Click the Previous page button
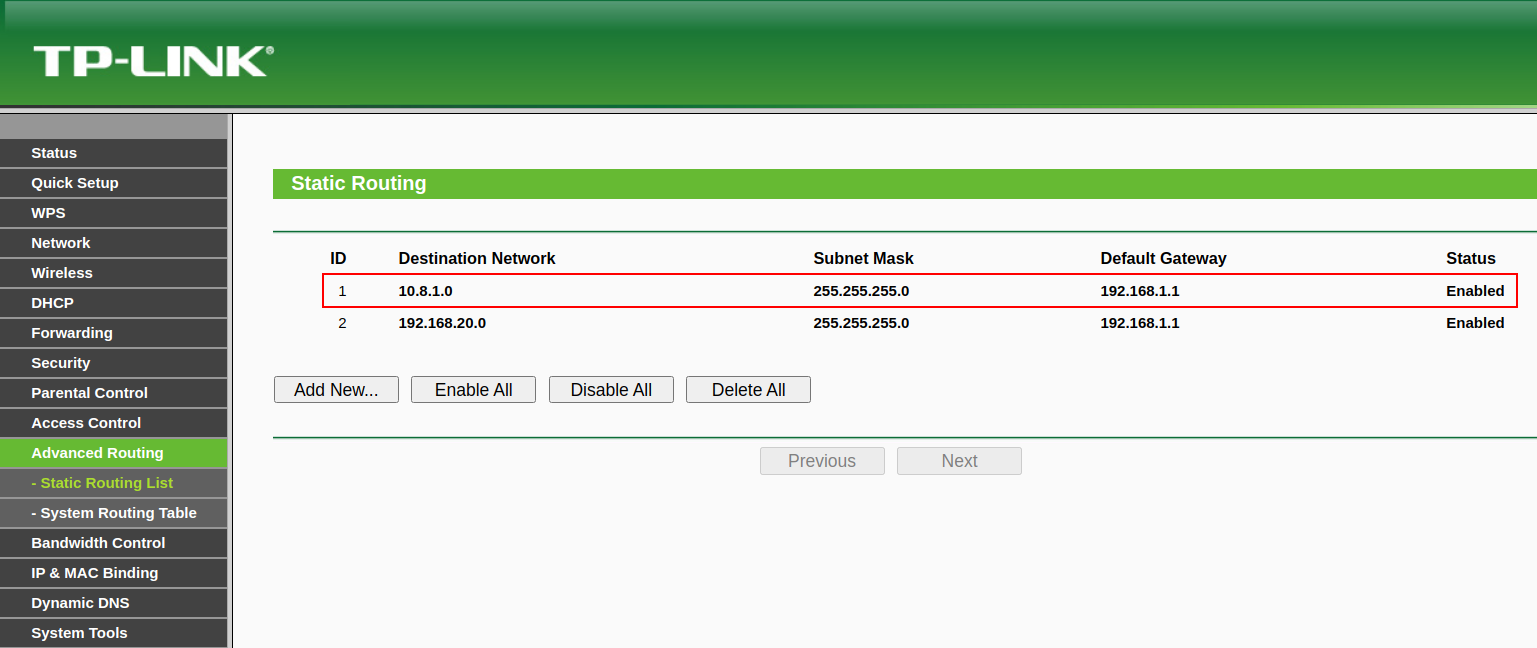The image size is (1537, 648). tap(822, 461)
